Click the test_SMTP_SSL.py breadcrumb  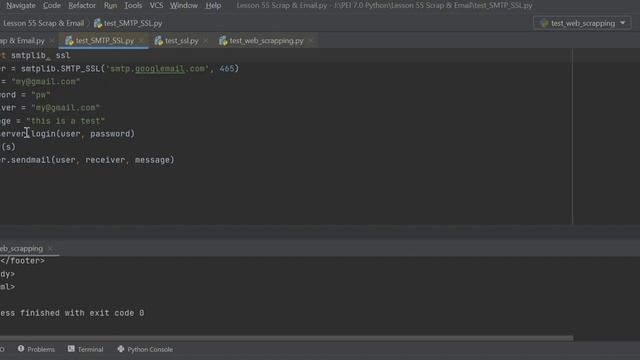(x=133, y=23)
